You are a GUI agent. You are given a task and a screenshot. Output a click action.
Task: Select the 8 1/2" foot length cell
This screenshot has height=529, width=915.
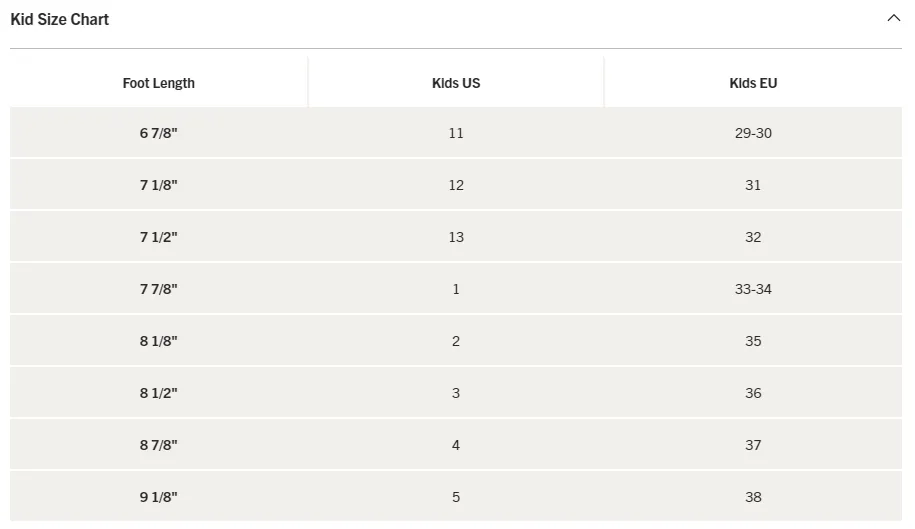(158, 393)
